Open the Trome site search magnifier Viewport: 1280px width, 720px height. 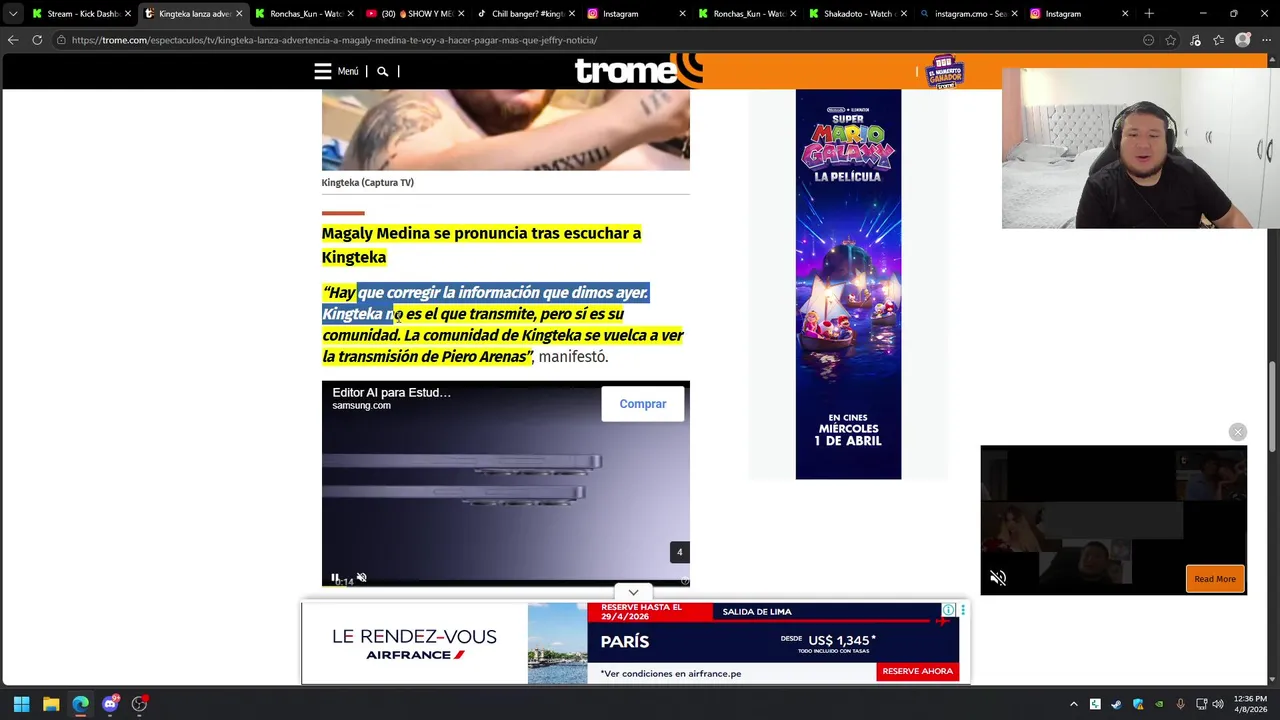pyautogui.click(x=382, y=71)
